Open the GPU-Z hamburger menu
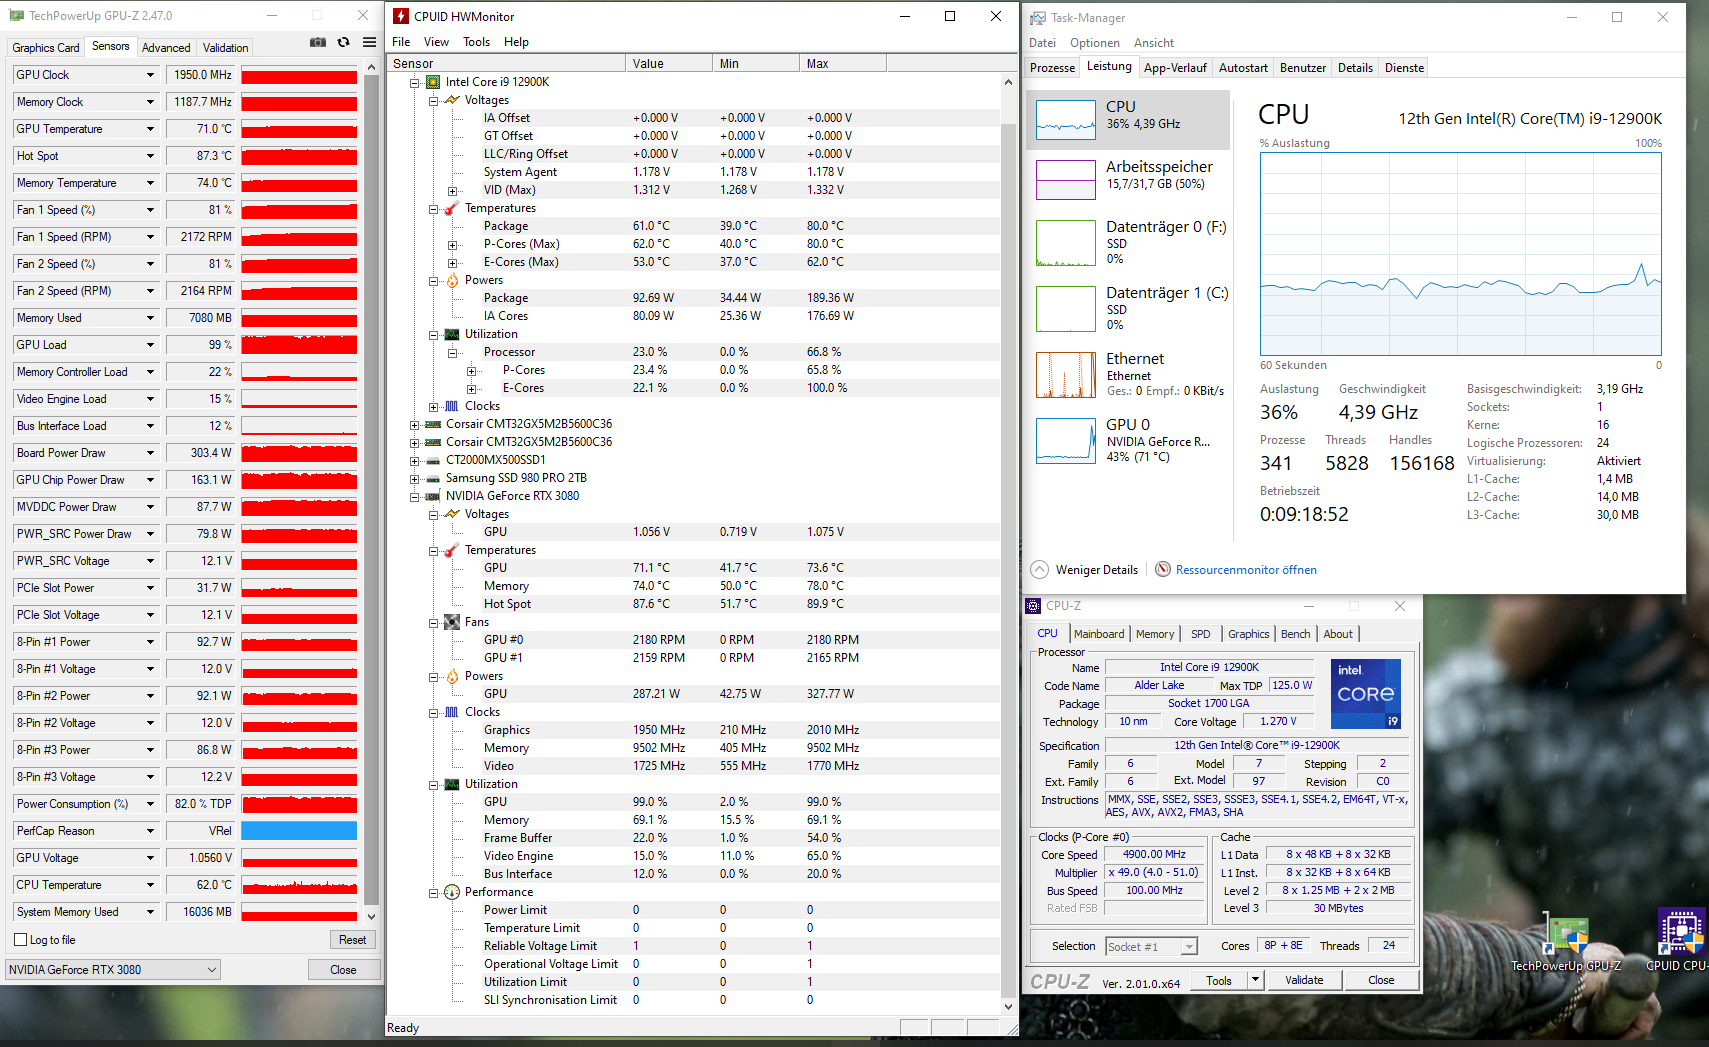Image resolution: width=1709 pixels, height=1047 pixels. click(370, 42)
